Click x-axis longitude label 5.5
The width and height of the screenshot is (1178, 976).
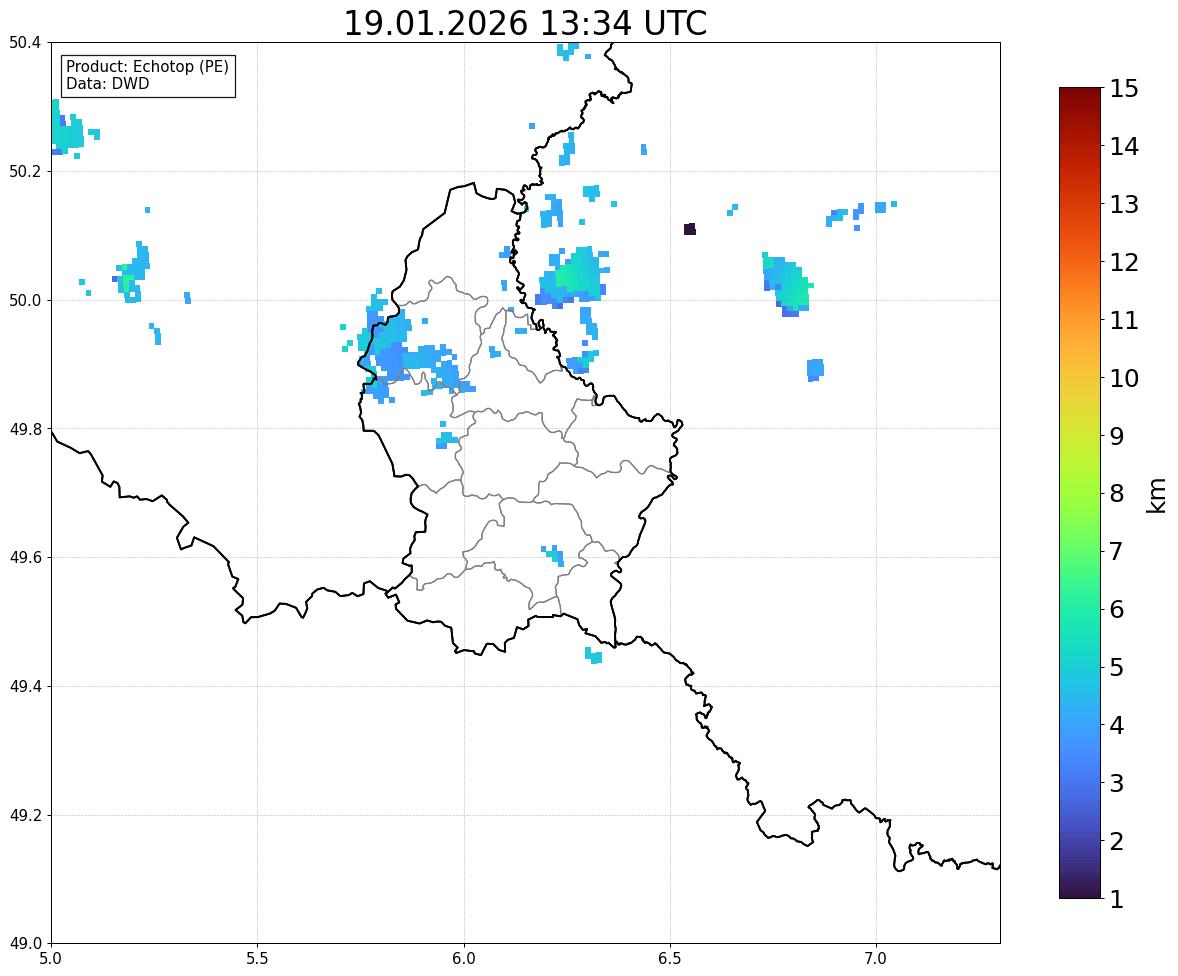point(257,959)
